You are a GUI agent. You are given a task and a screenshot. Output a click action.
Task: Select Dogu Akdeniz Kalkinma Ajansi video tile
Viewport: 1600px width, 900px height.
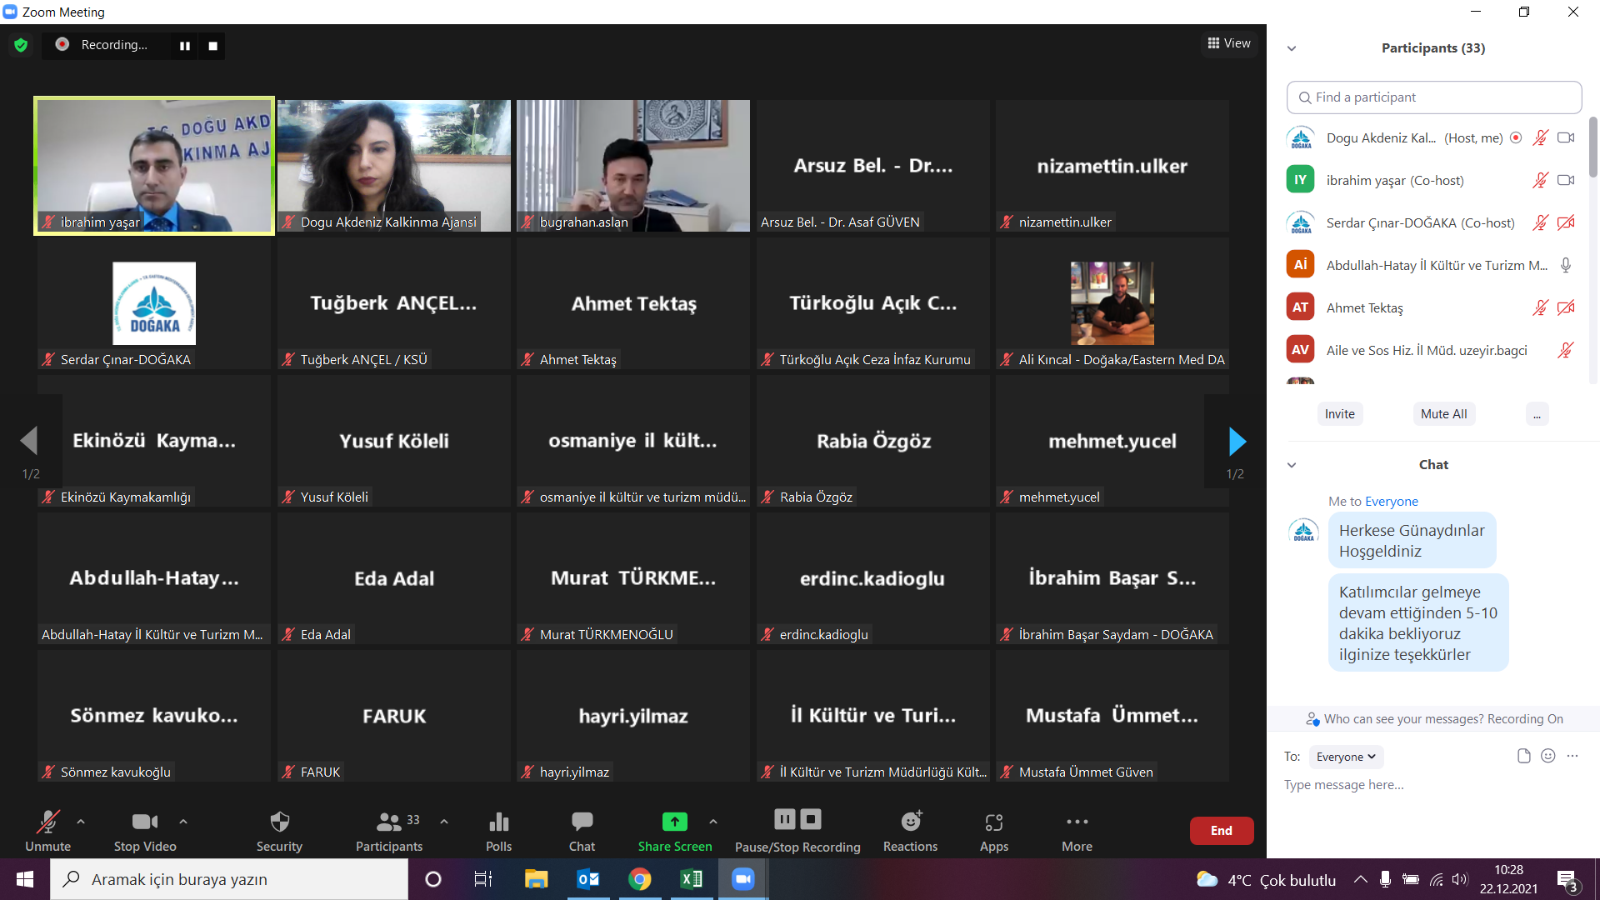[394, 166]
